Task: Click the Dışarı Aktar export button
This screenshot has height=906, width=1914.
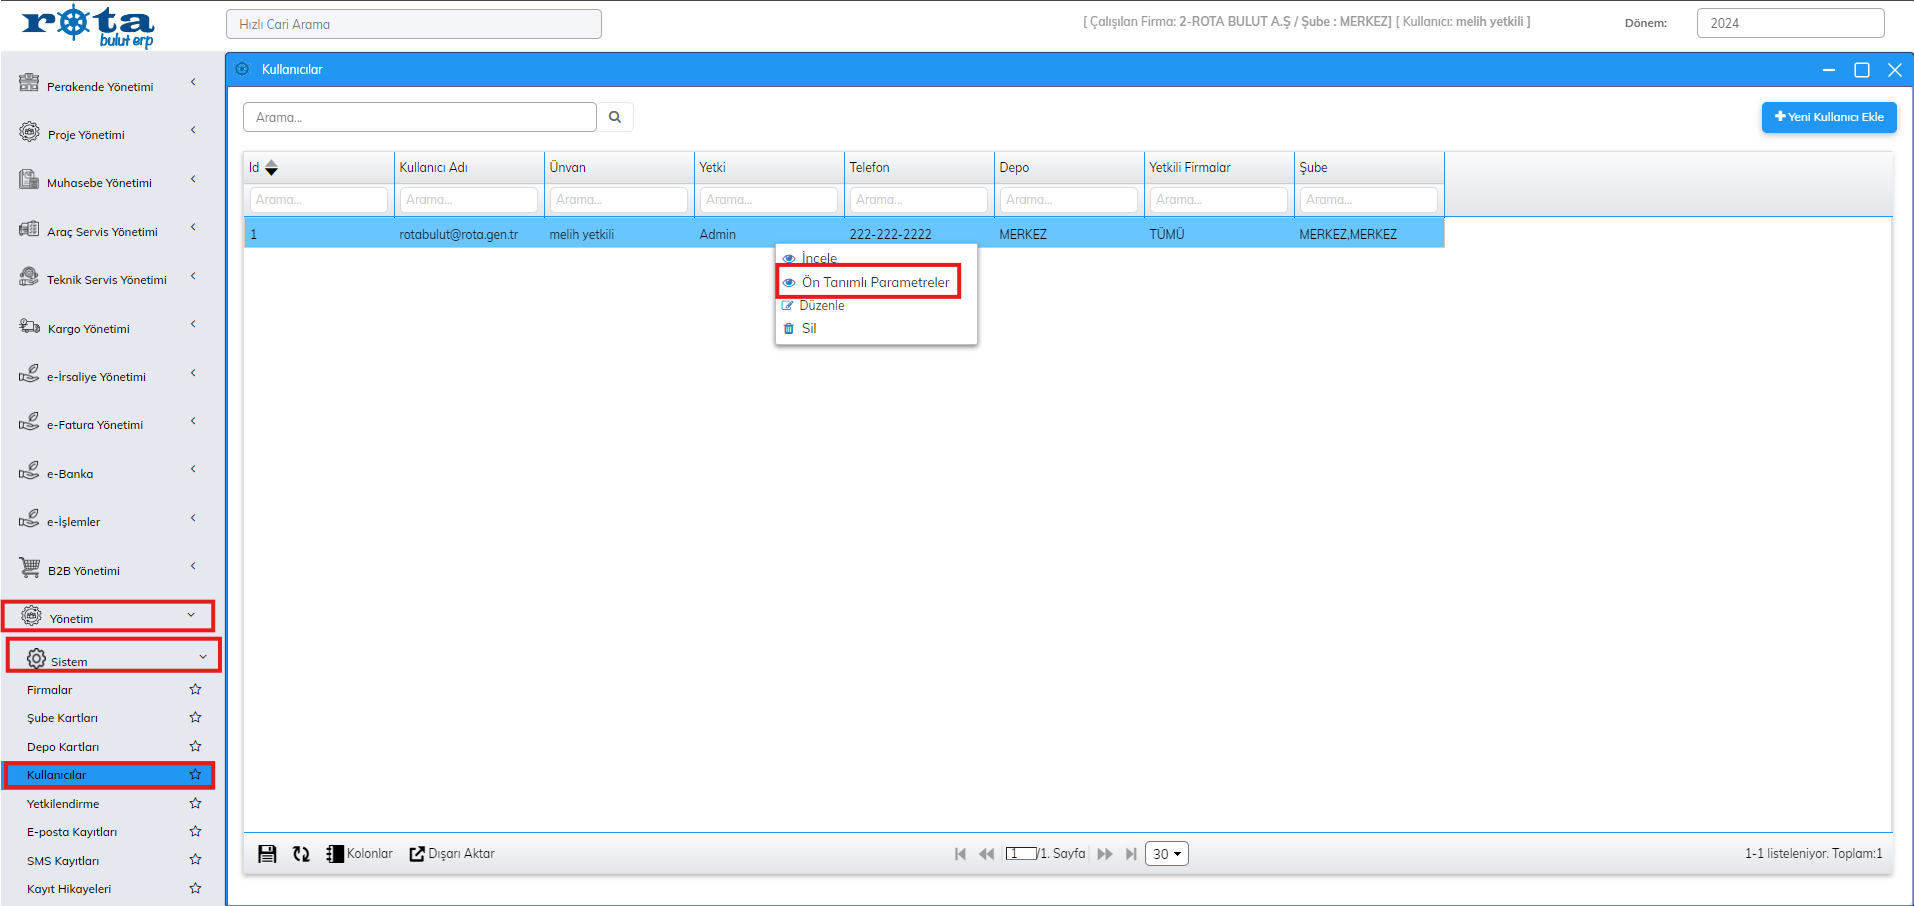Action: [x=452, y=854]
